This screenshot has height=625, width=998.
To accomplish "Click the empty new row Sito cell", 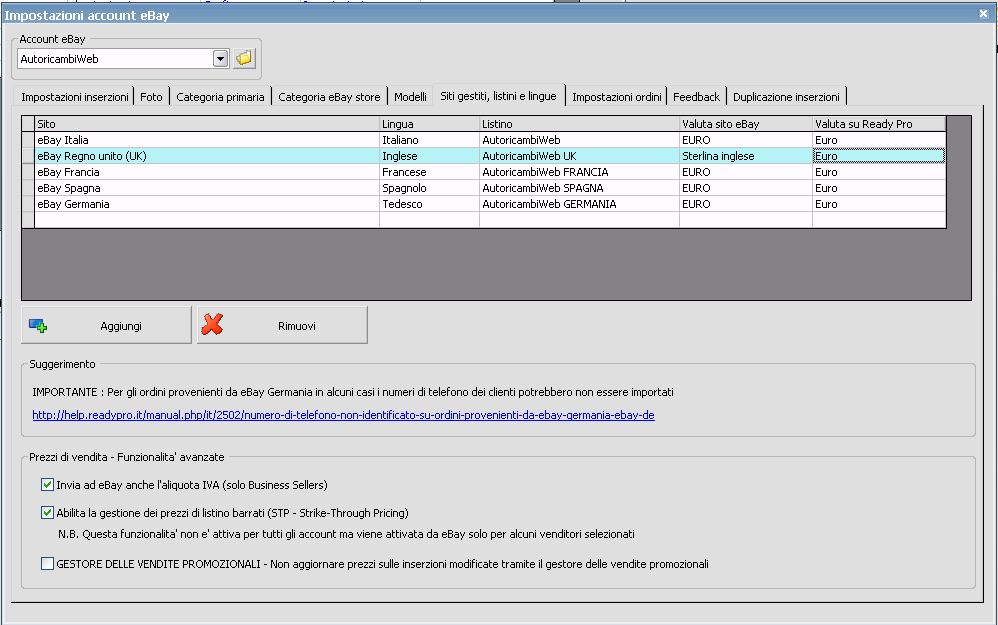I will (207, 220).
